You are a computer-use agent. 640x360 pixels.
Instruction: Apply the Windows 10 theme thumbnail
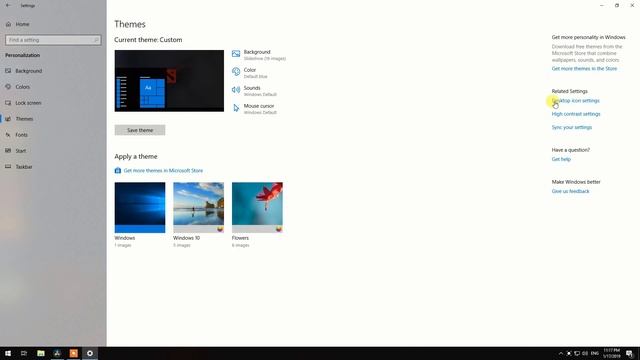click(x=198, y=207)
